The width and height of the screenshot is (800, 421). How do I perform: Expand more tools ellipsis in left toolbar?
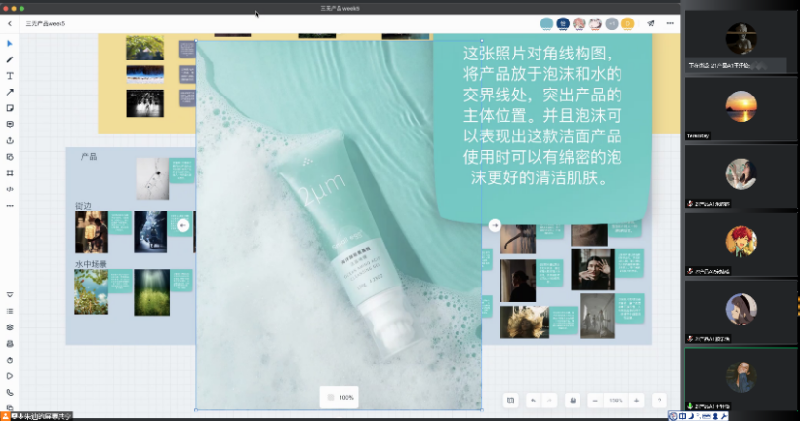pyautogui.click(x=10, y=205)
